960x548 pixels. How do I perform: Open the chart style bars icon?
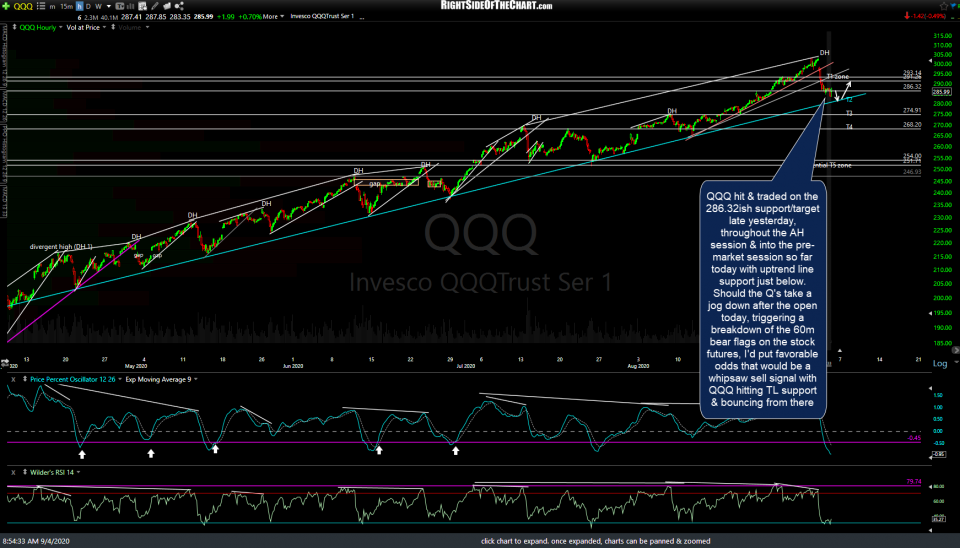click(x=130, y=6)
